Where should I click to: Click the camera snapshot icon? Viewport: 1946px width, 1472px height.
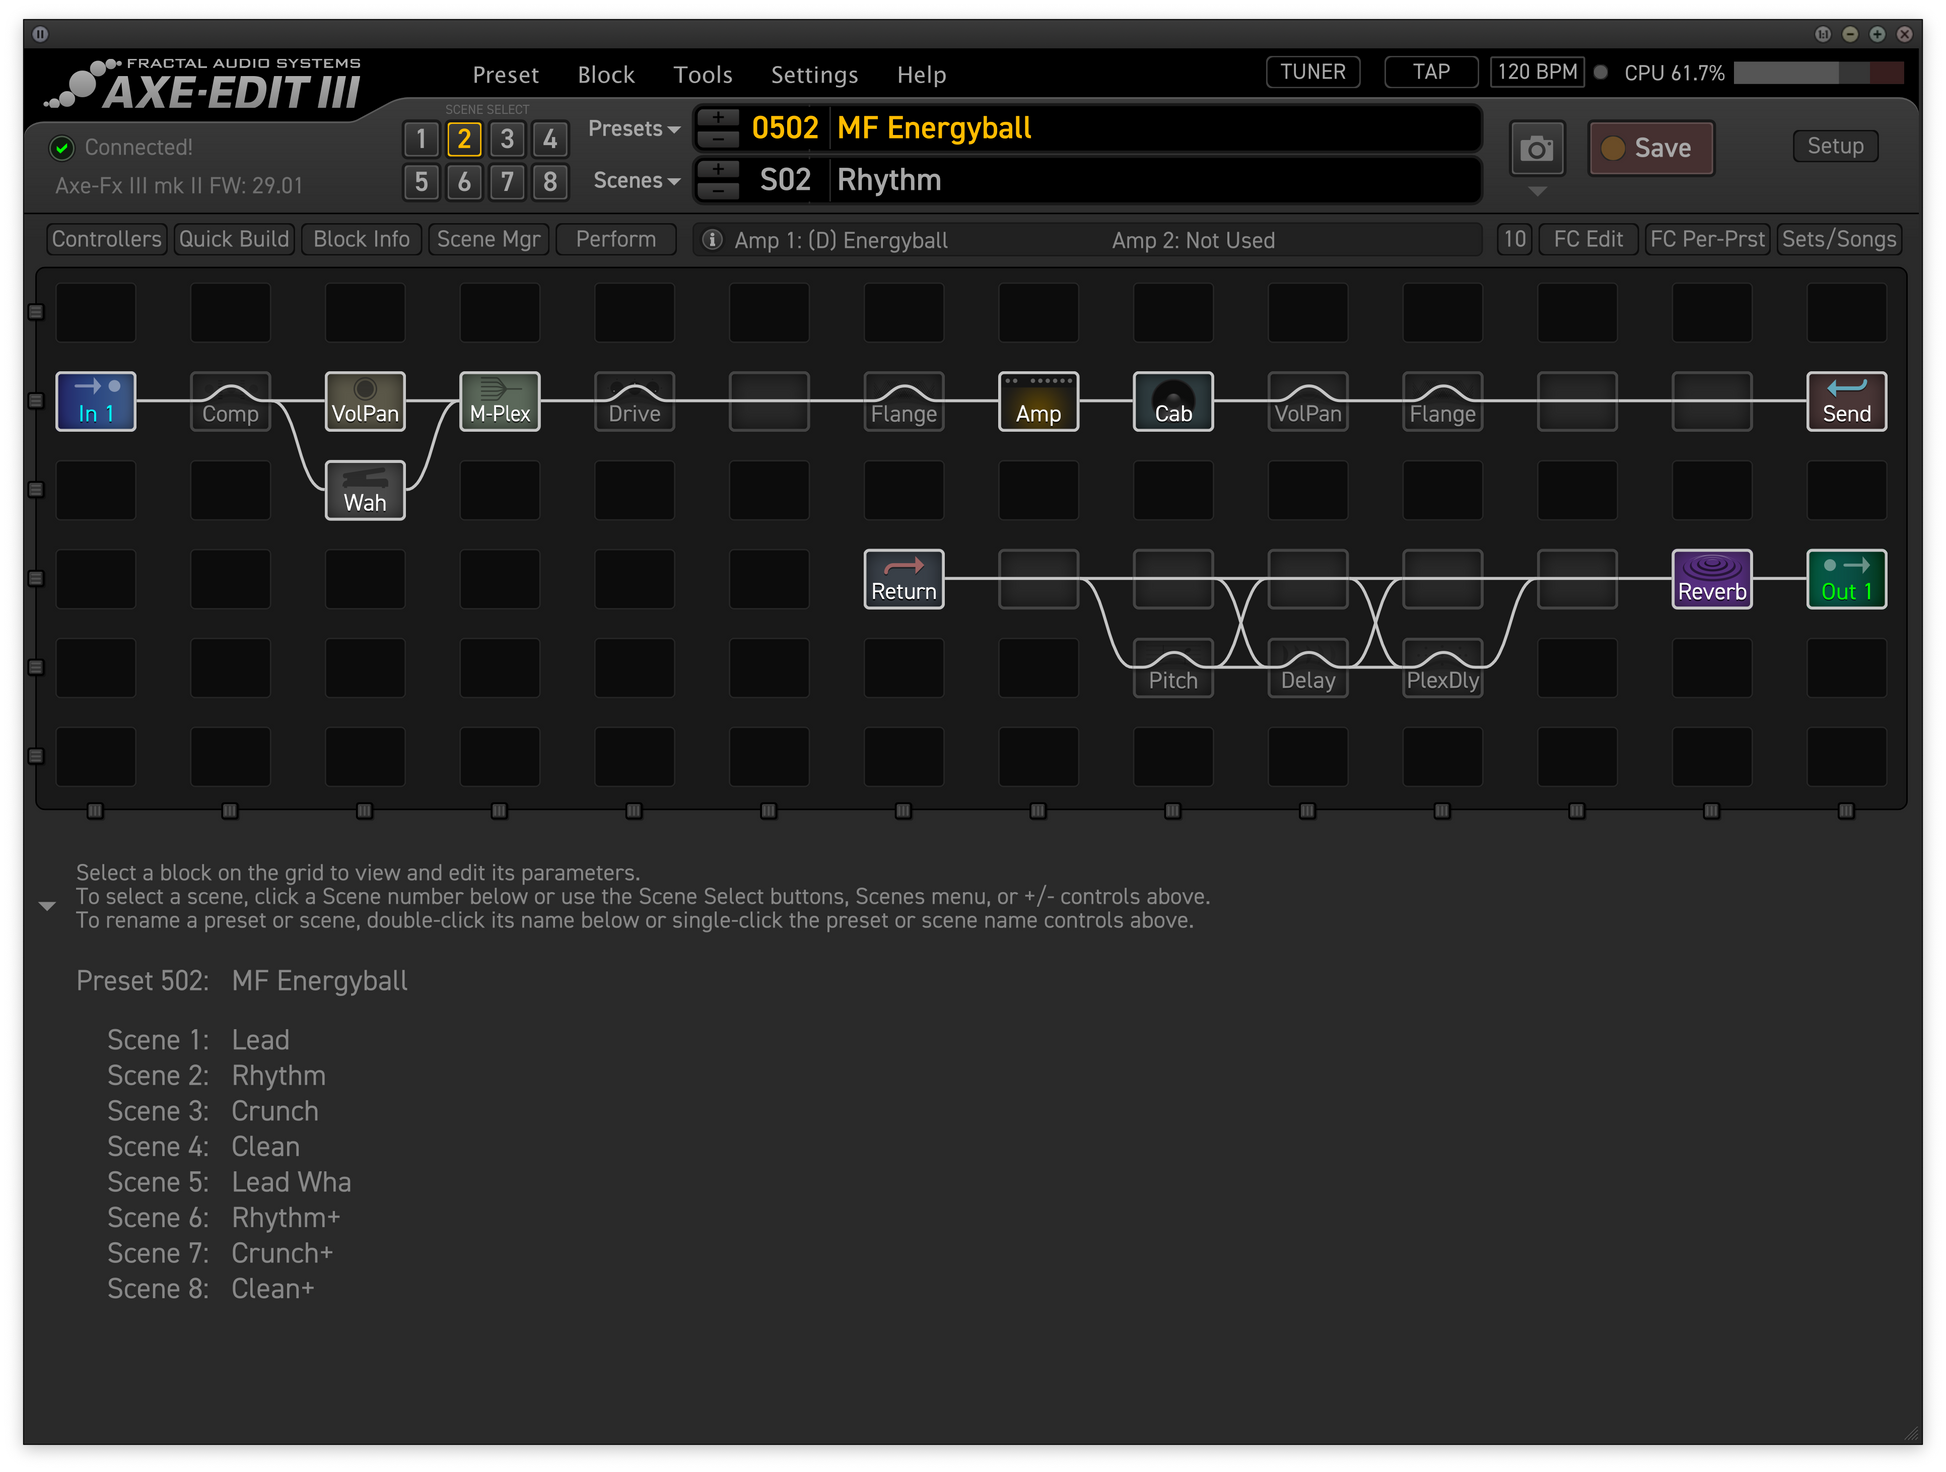[x=1536, y=149]
